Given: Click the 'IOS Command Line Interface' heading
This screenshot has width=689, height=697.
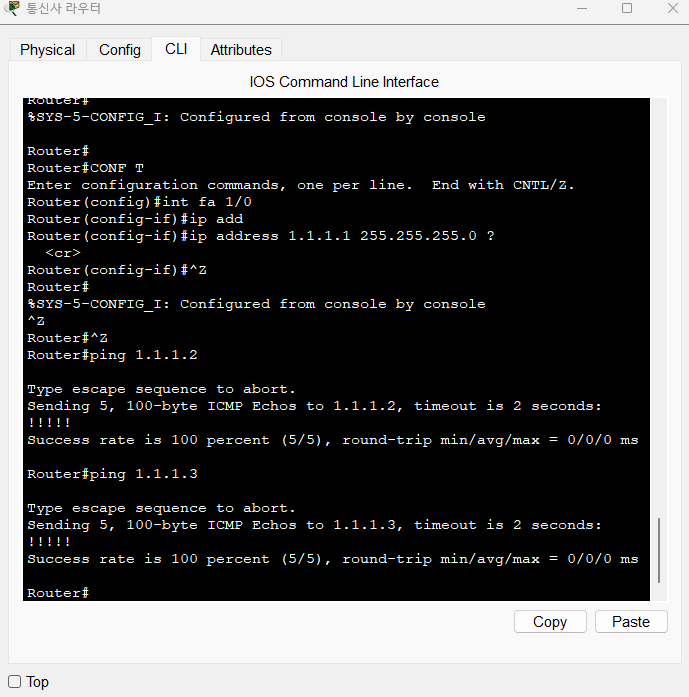Looking at the screenshot, I should tap(344, 82).
